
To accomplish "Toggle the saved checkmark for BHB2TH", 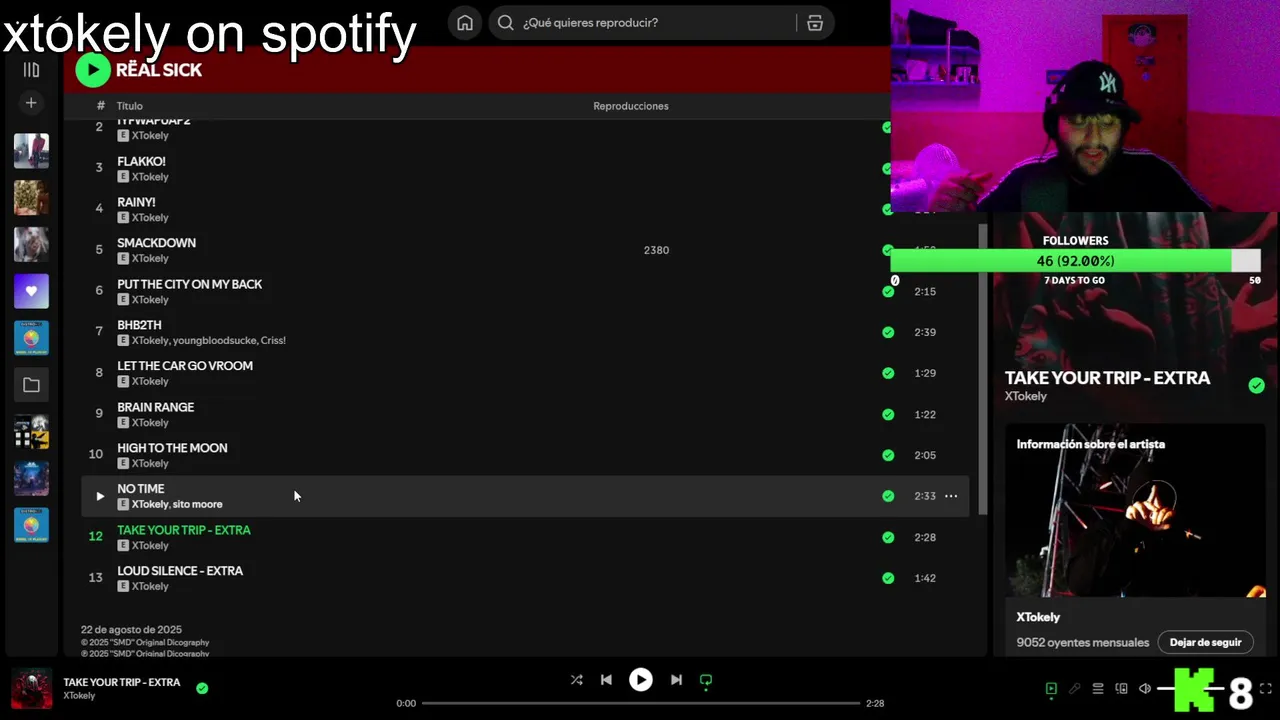I will [888, 332].
